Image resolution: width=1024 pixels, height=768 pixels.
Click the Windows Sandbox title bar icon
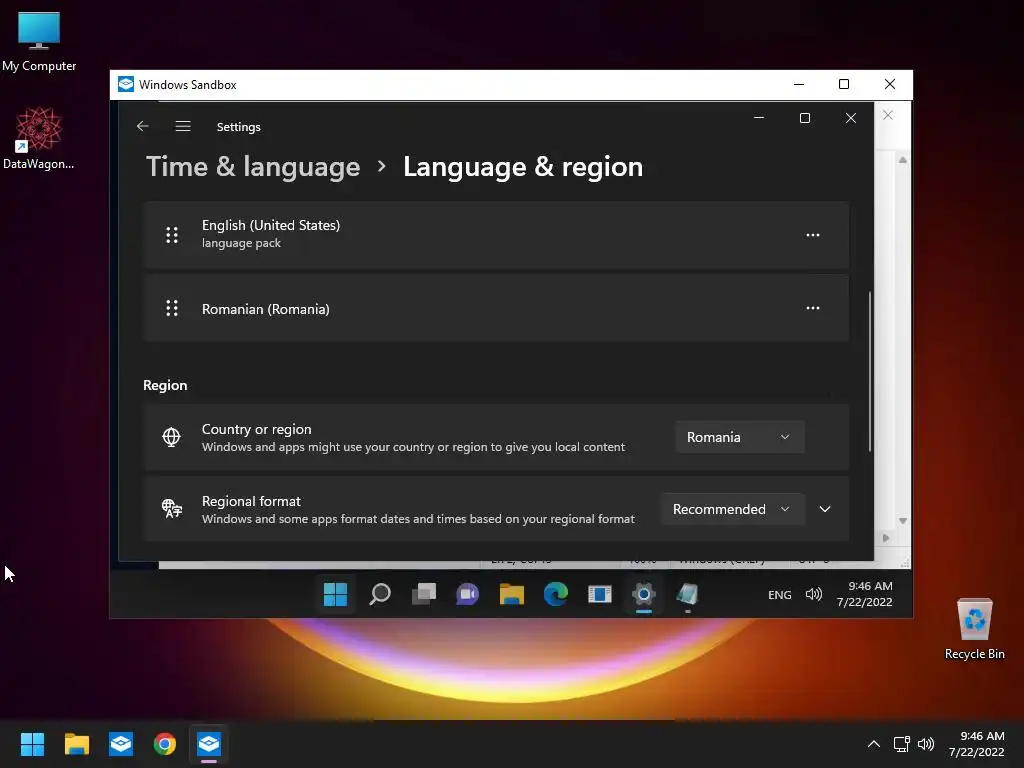(x=126, y=84)
